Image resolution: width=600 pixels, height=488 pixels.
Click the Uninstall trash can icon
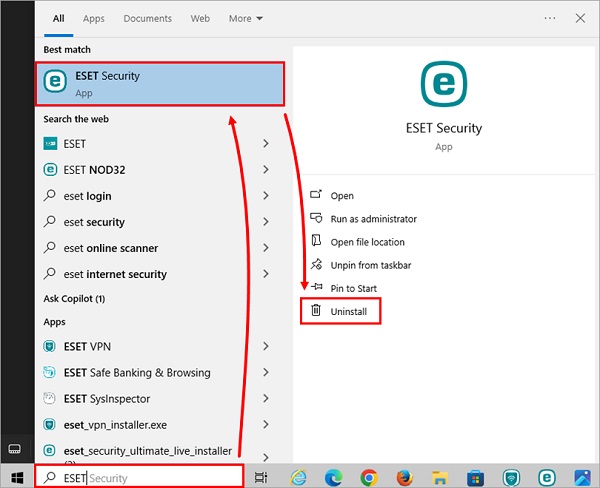click(316, 310)
